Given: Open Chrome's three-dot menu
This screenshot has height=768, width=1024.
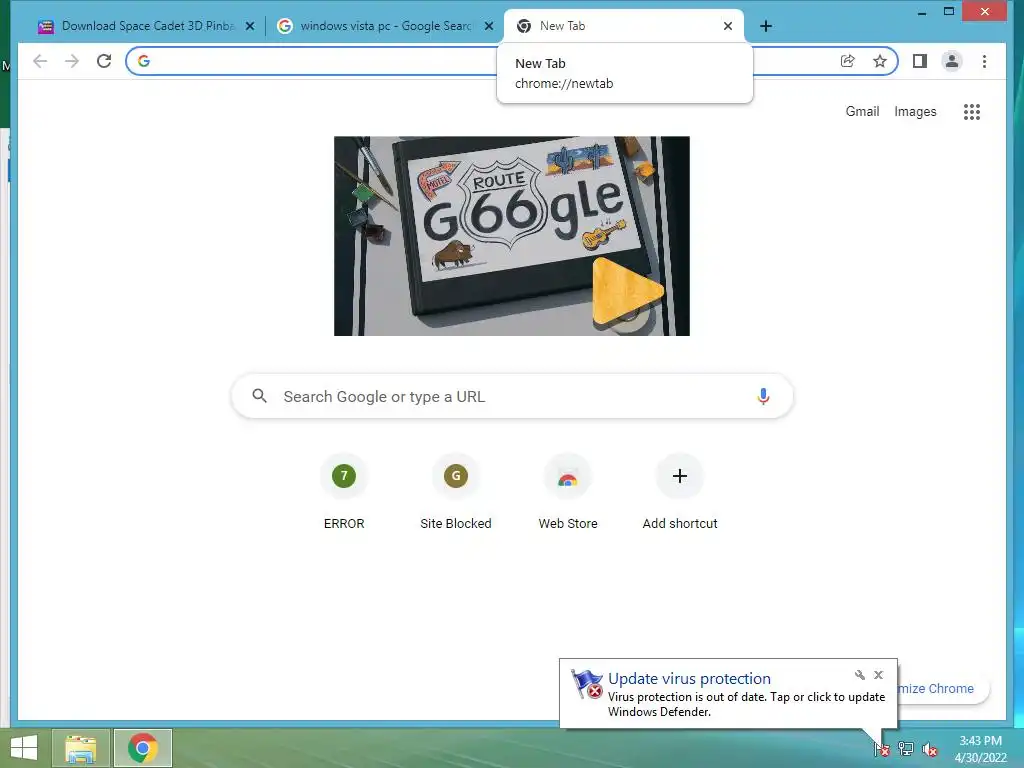Looking at the screenshot, I should point(984,61).
